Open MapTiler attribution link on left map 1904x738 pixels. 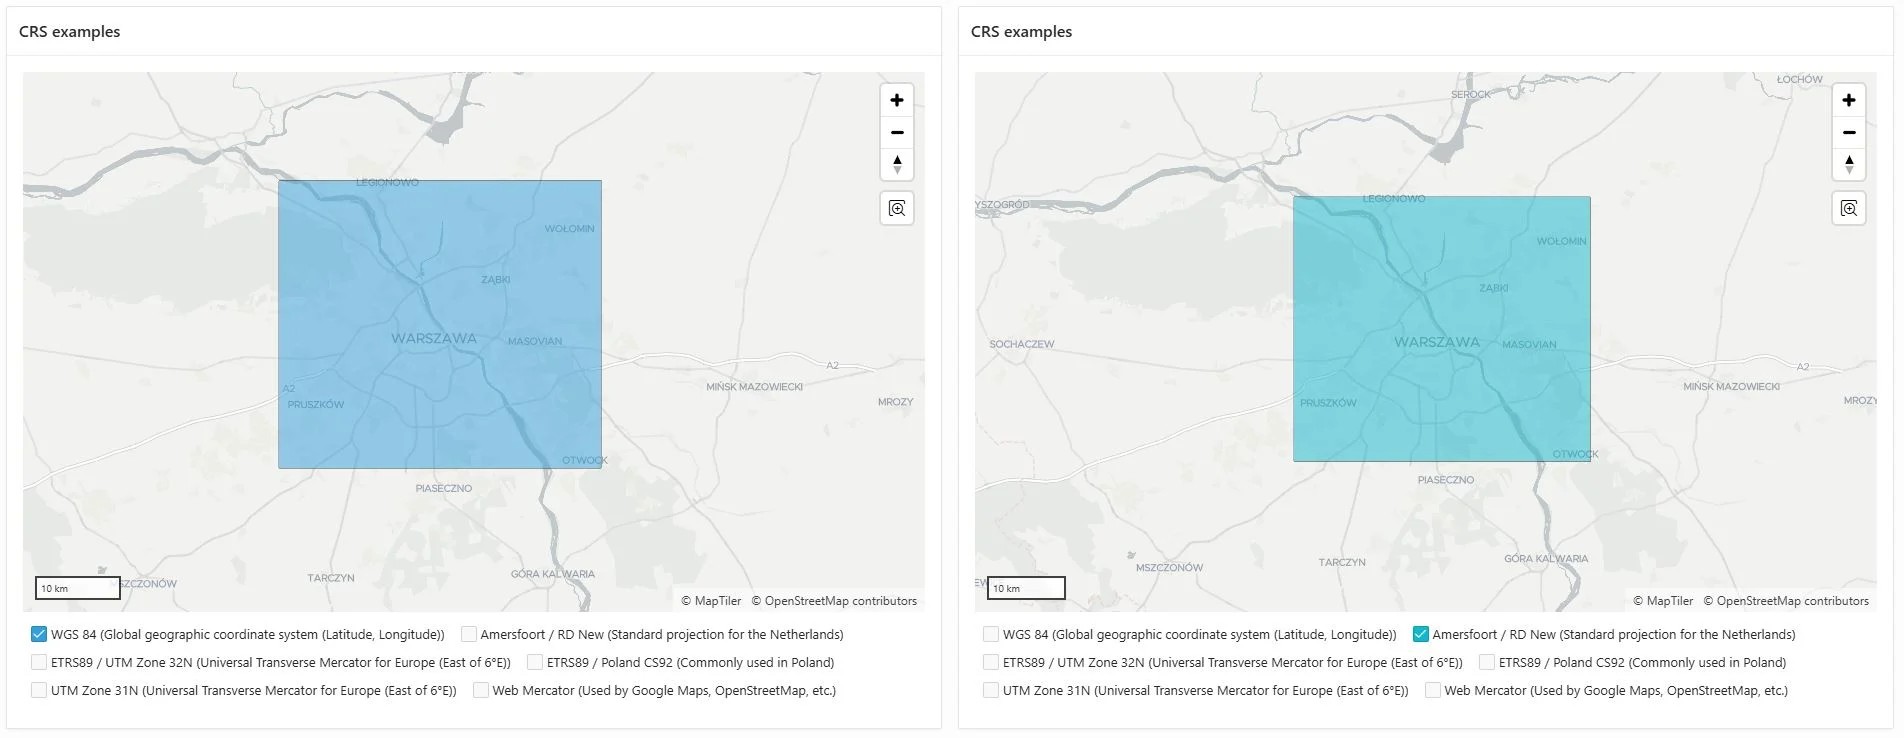pos(711,601)
